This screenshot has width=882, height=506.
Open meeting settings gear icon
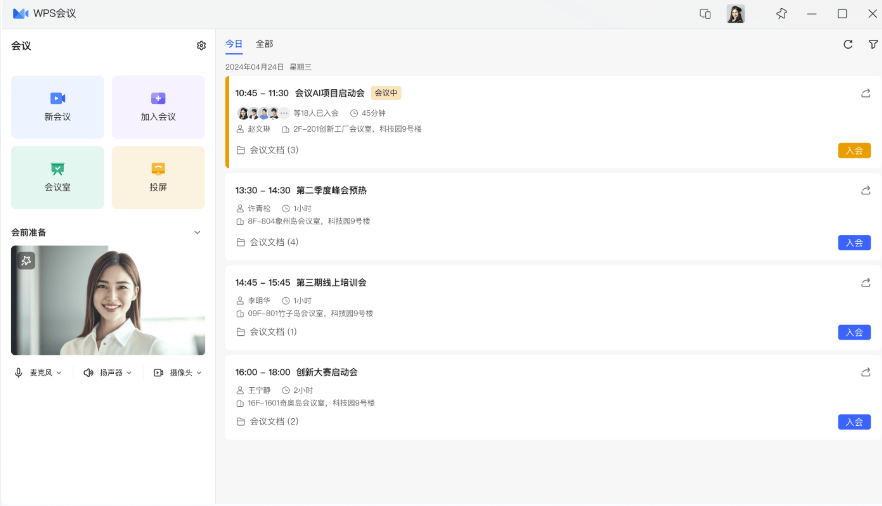click(x=201, y=46)
